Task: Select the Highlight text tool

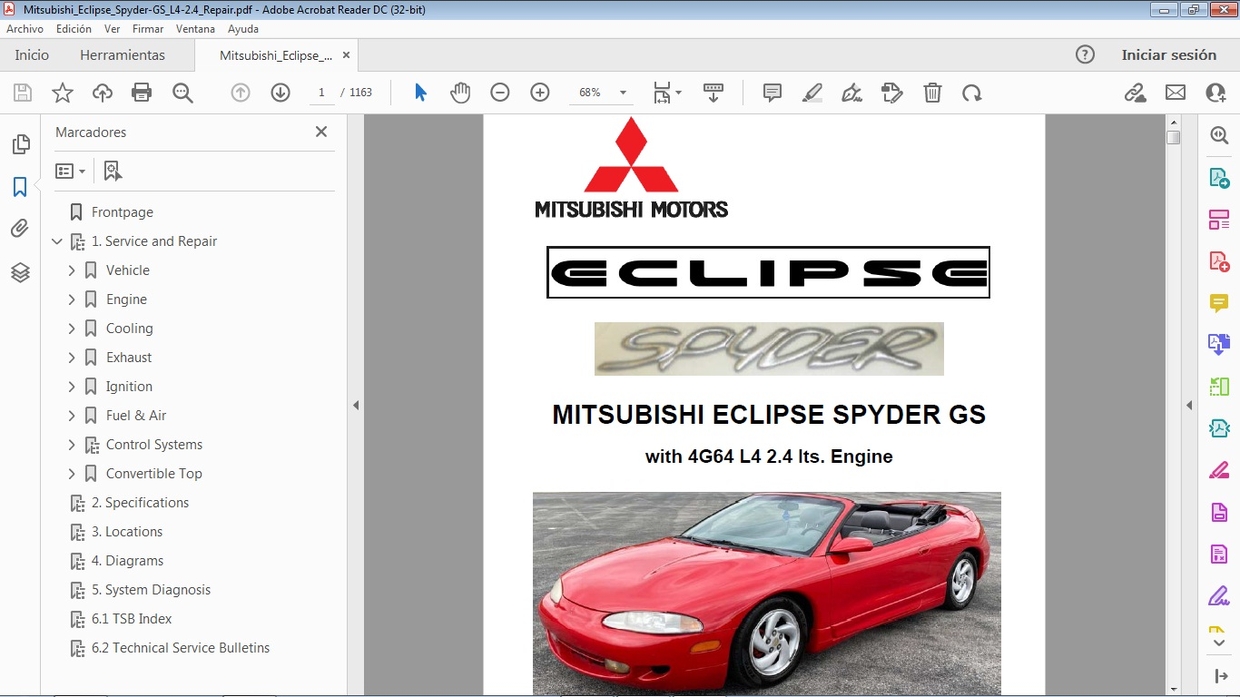Action: (x=812, y=92)
